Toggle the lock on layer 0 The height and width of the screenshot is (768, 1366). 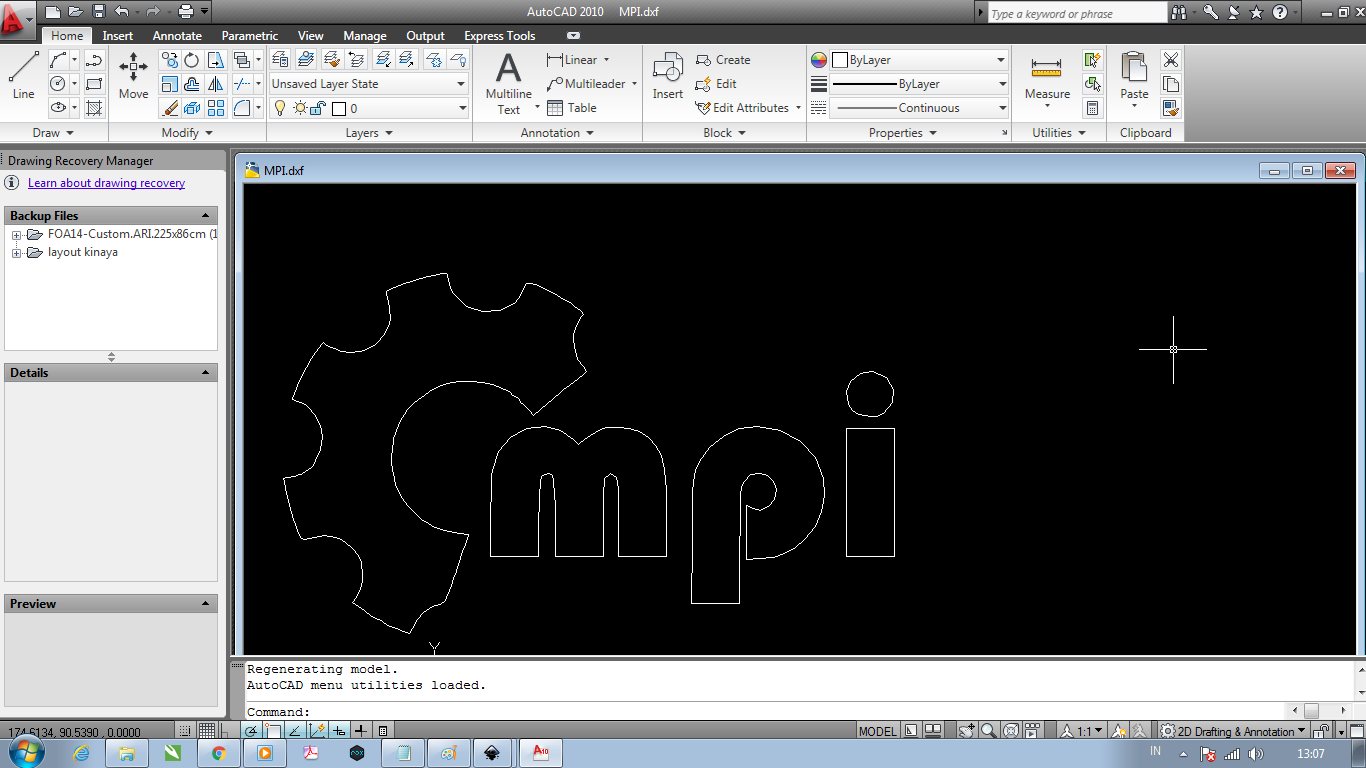click(317, 108)
